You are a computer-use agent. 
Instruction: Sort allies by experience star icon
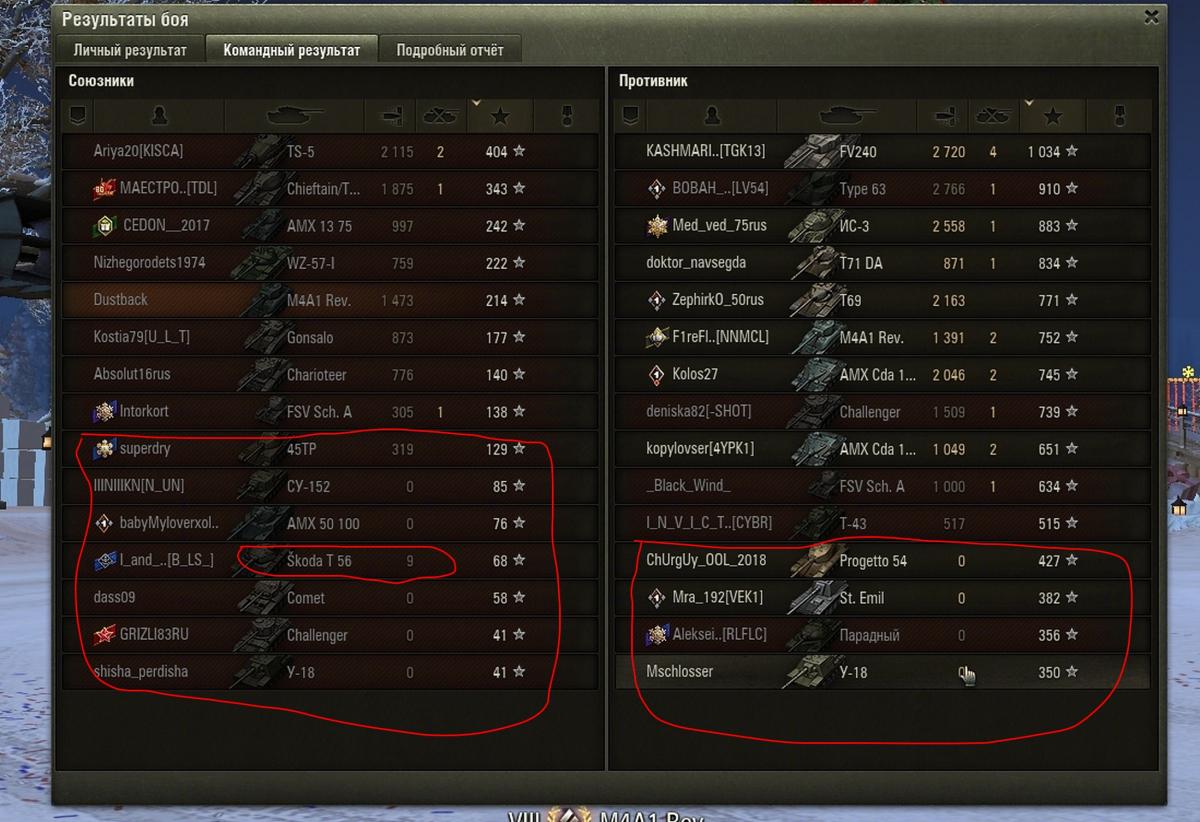pyautogui.click(x=500, y=117)
